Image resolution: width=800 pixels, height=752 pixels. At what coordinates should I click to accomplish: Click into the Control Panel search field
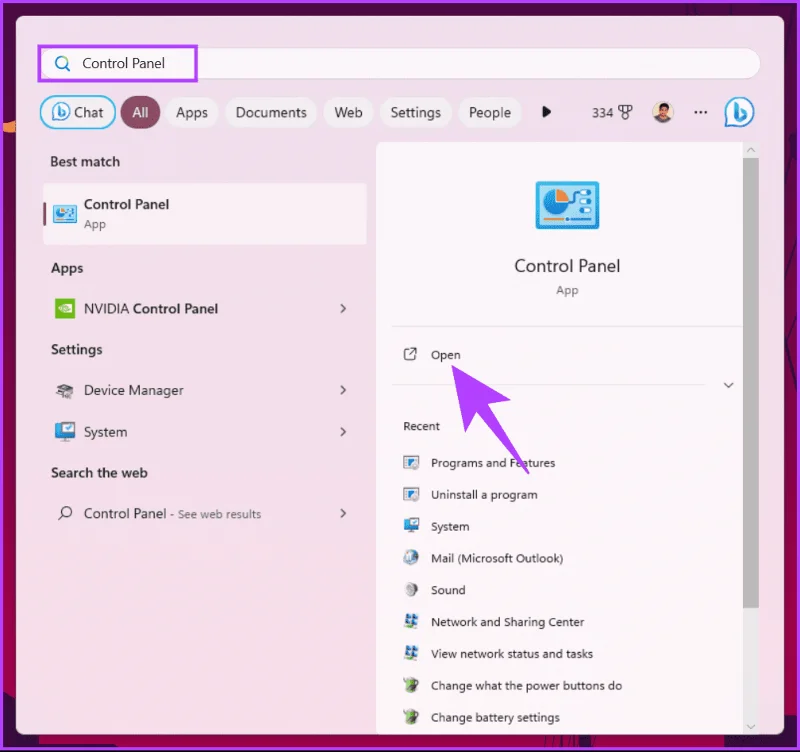click(400, 63)
